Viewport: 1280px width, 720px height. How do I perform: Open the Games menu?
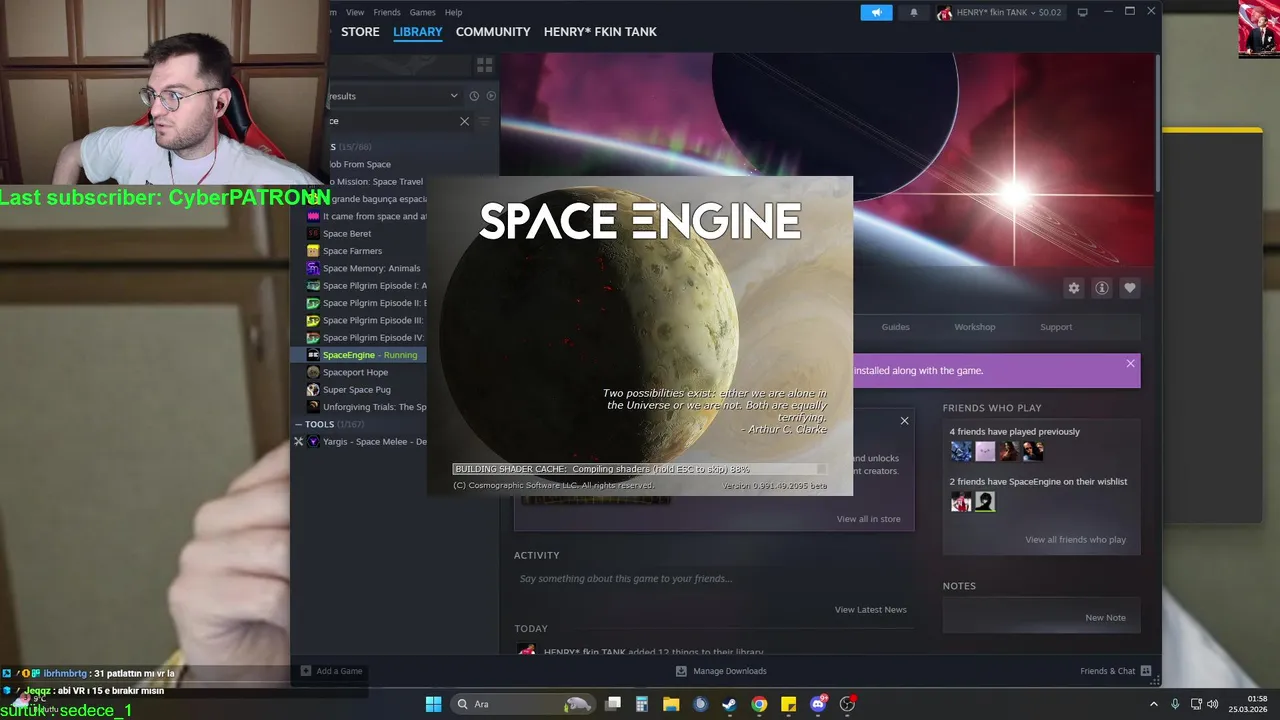[423, 12]
